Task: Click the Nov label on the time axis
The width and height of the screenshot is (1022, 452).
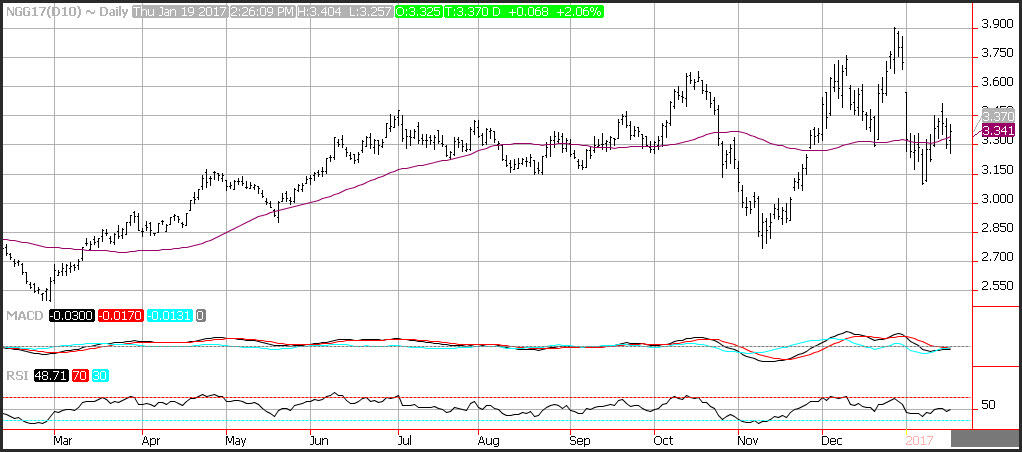Action: point(745,438)
